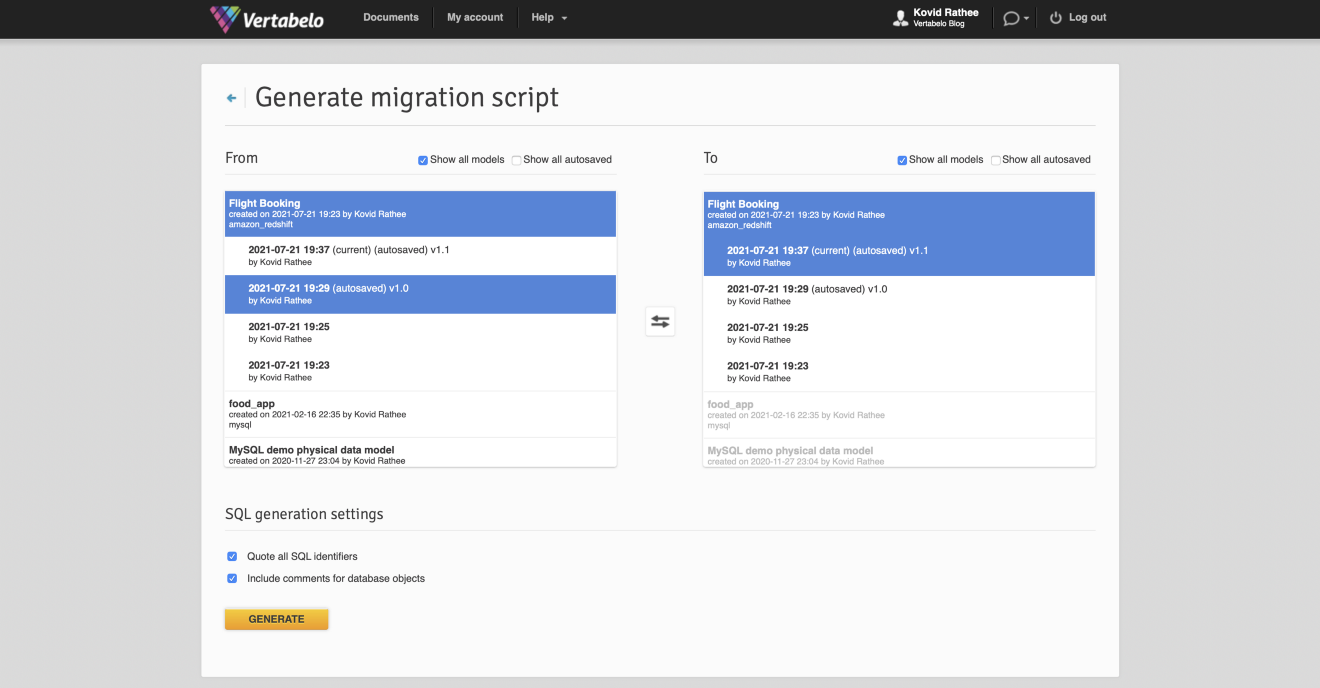The width and height of the screenshot is (1320, 688).
Task: Select 19:37 current autosaved v1.1 in From list
Action: coord(420,256)
